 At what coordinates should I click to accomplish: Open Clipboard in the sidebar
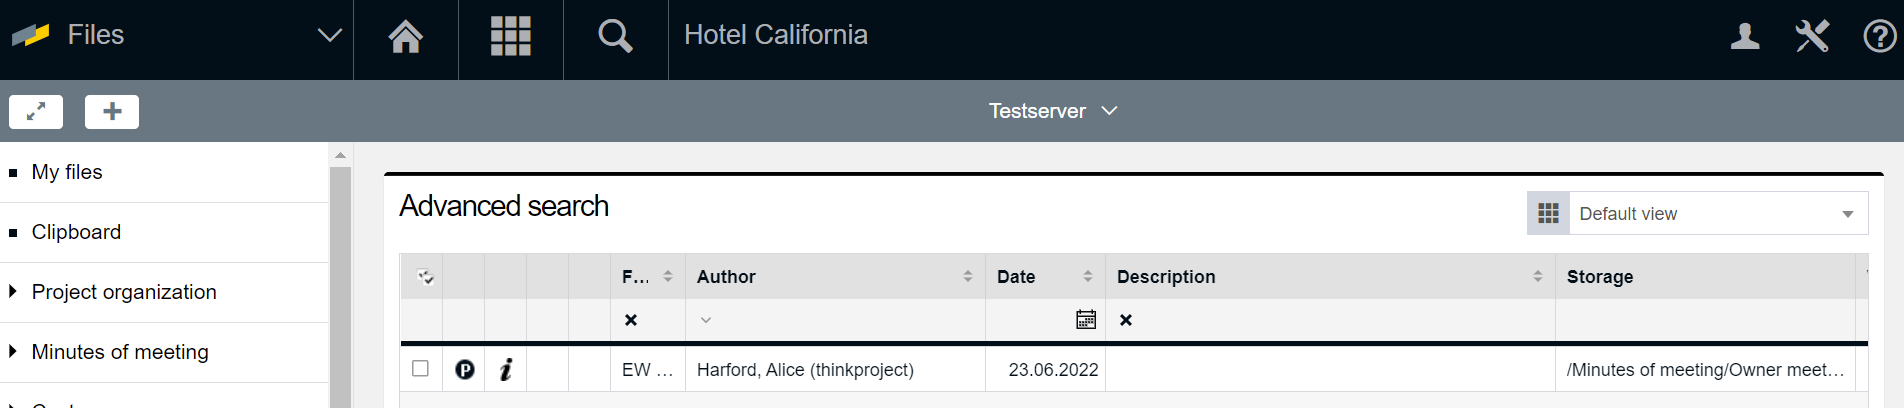click(x=76, y=232)
